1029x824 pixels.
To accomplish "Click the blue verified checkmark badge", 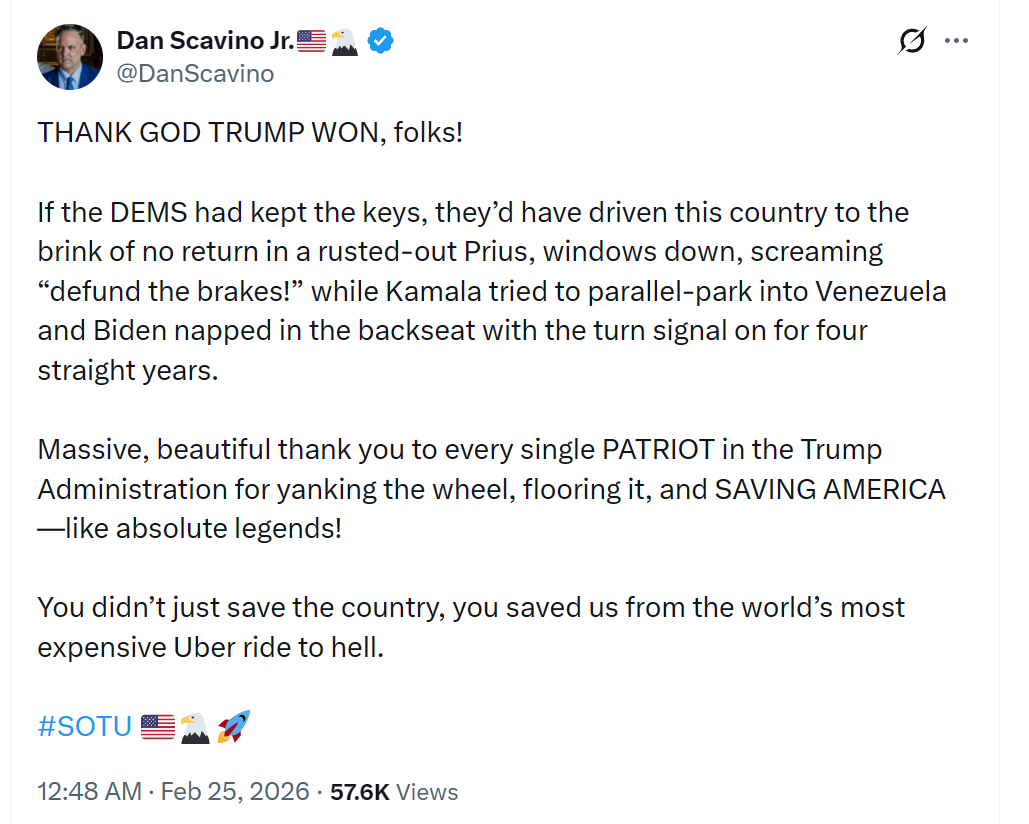I will click(x=381, y=41).
